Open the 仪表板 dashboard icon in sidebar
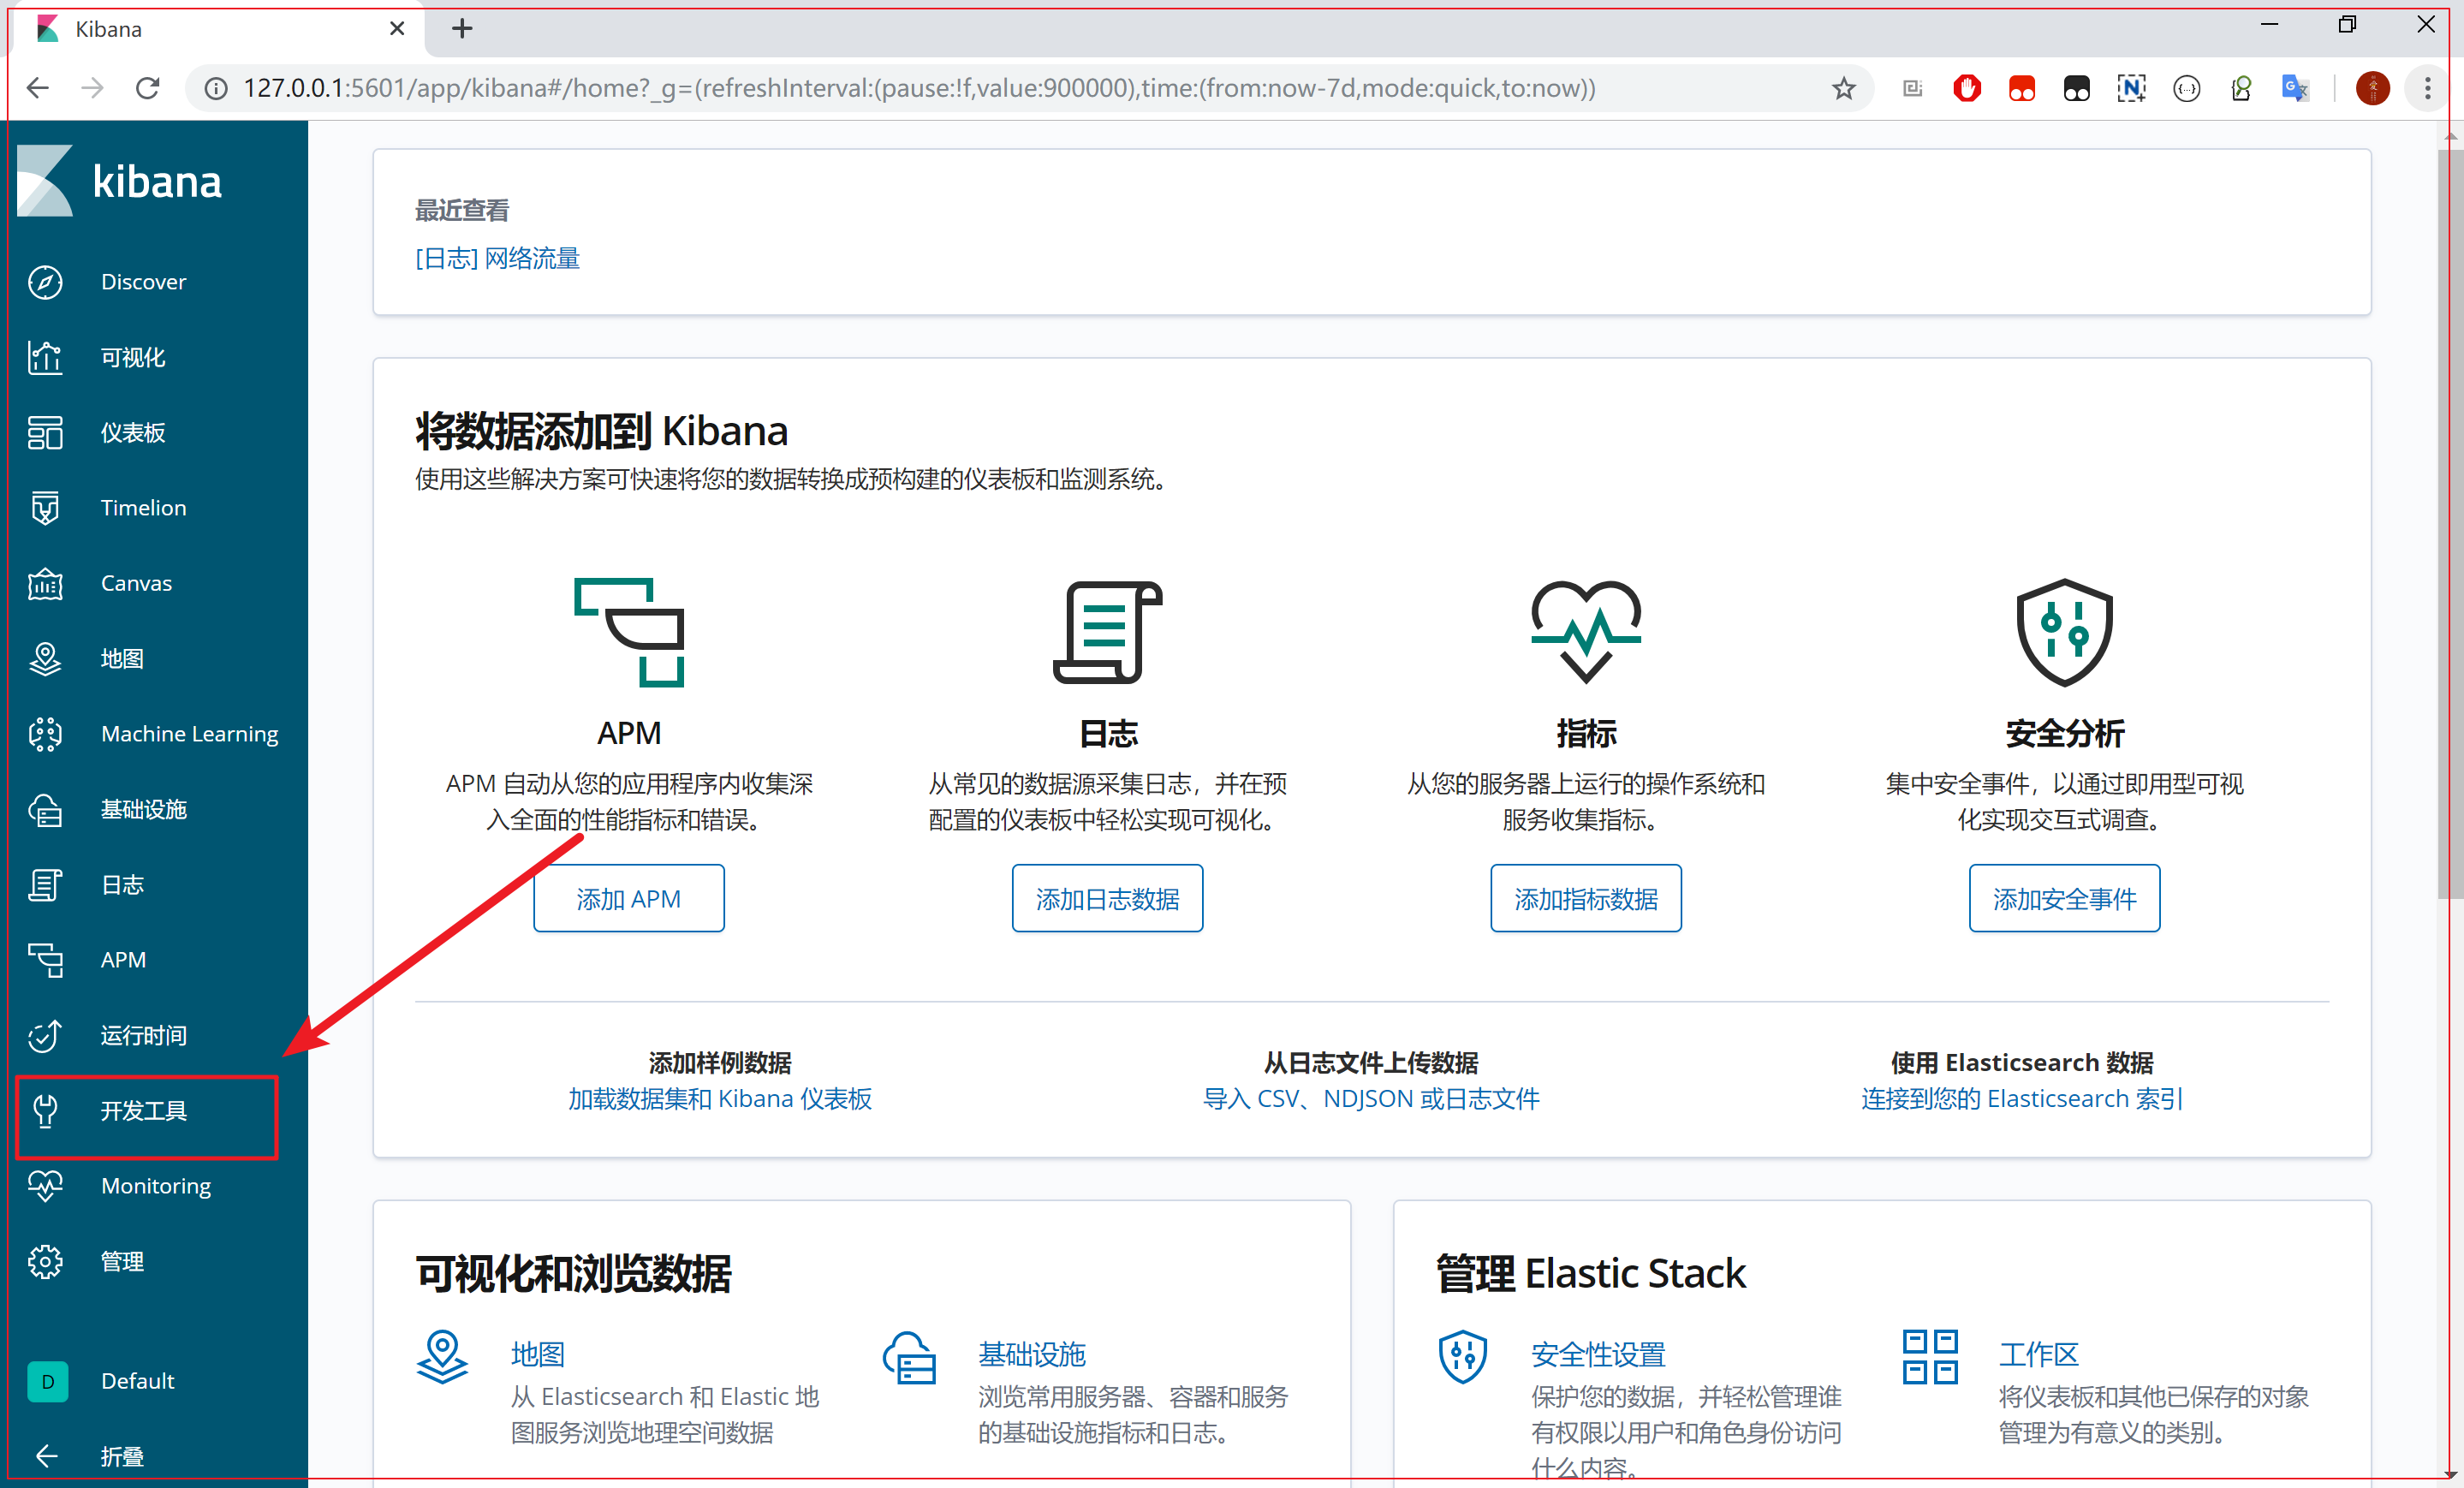 click(x=45, y=432)
